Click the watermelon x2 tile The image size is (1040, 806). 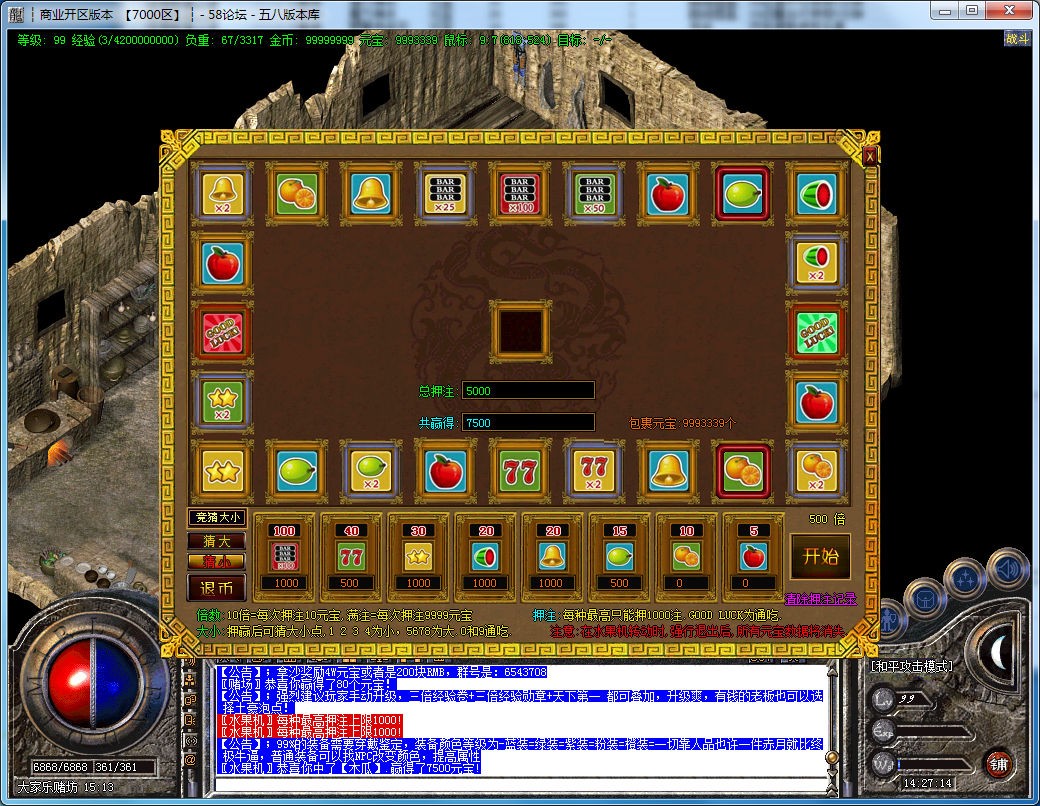(816, 263)
